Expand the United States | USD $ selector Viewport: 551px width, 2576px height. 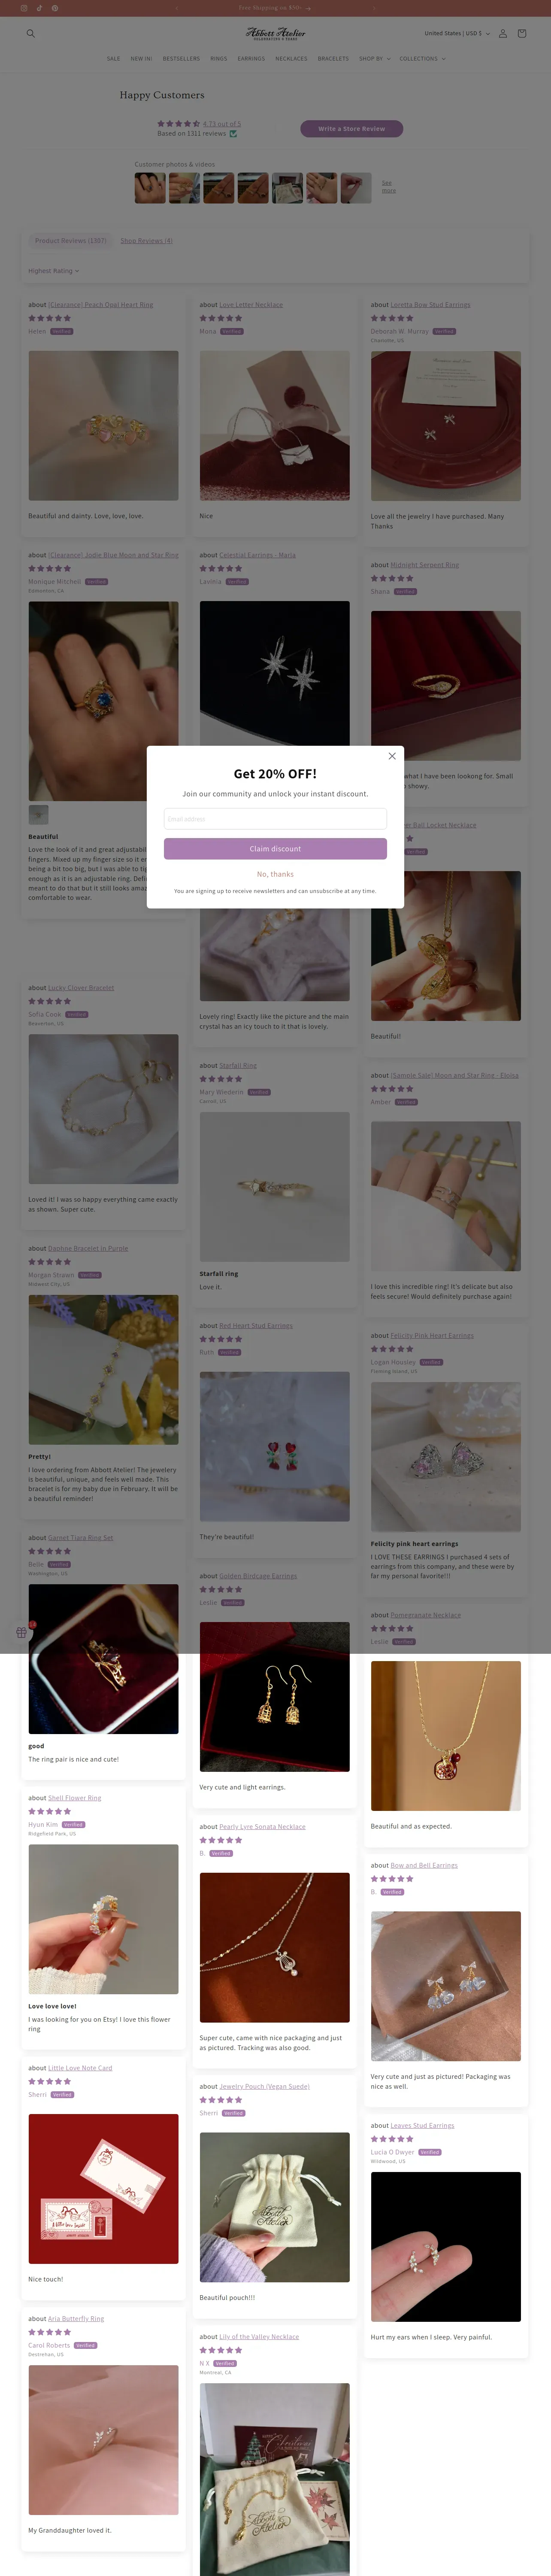coord(456,33)
